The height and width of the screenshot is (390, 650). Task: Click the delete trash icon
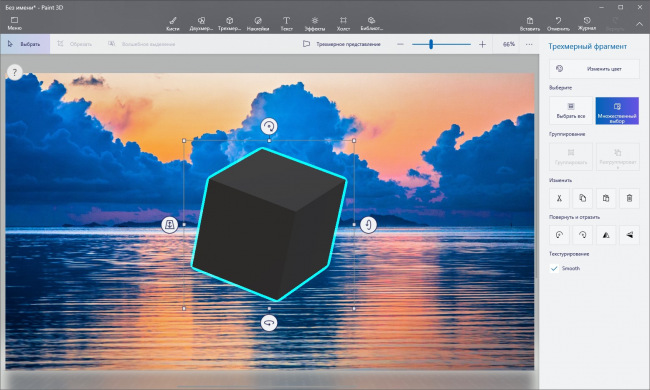(629, 198)
